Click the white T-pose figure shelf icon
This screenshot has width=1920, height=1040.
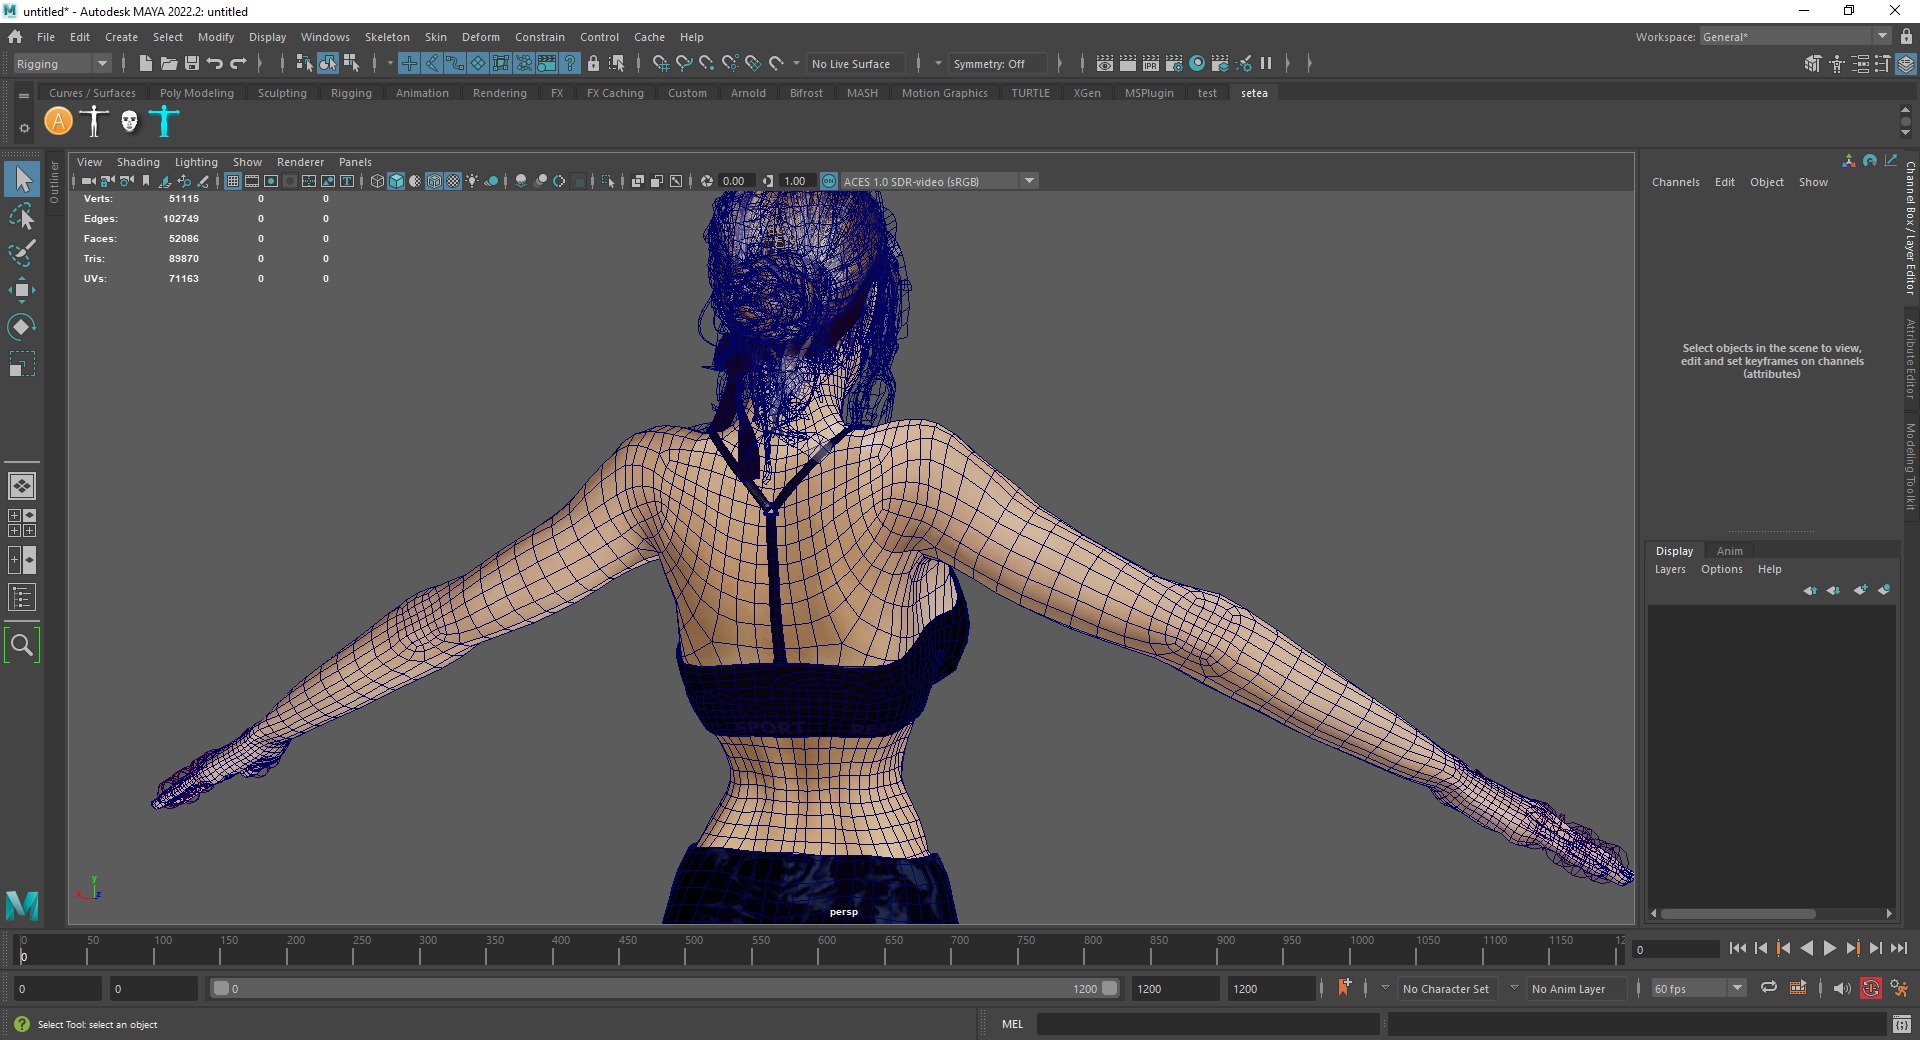pos(94,122)
